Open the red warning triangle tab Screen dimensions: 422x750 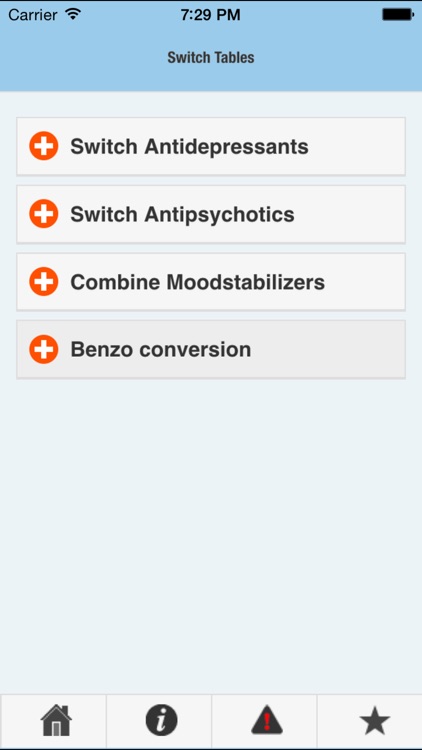[x=267, y=720]
